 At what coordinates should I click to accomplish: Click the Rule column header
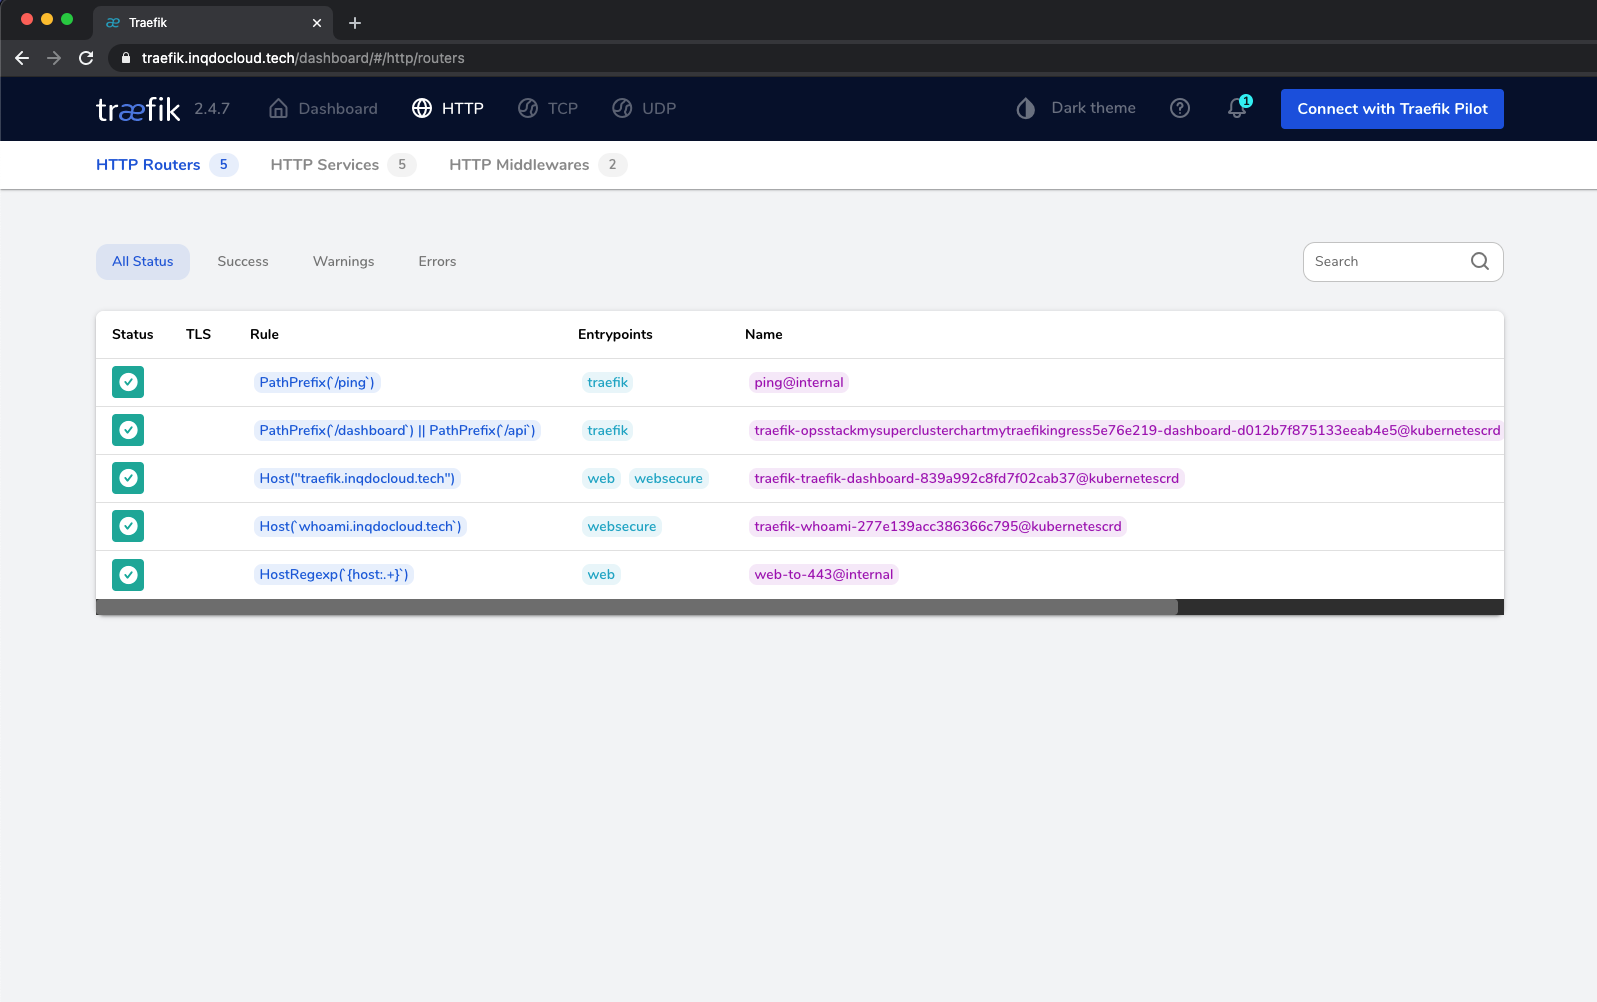pos(264,335)
